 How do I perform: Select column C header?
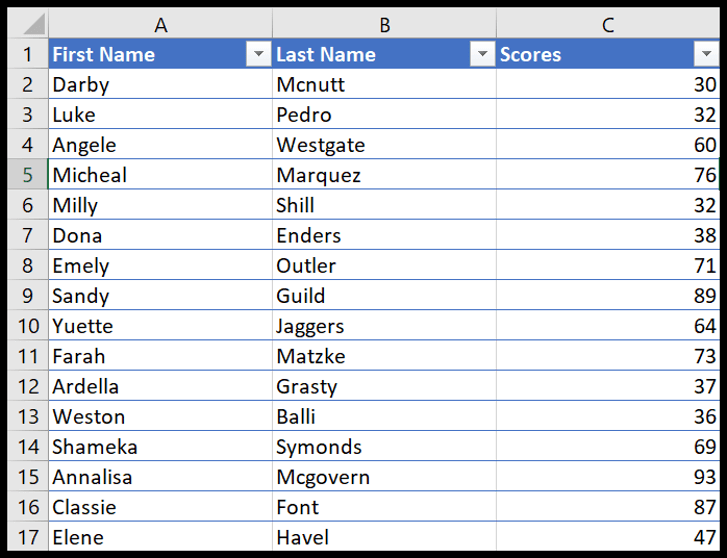click(607, 24)
